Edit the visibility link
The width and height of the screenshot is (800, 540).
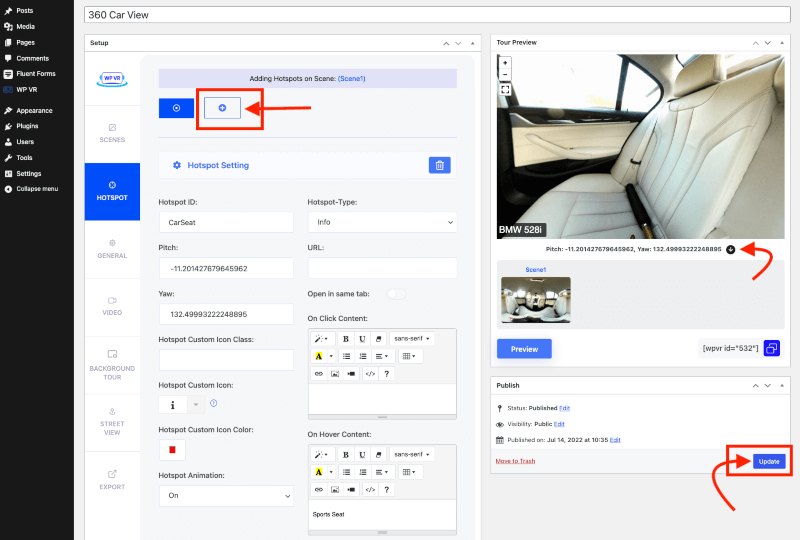[559, 424]
